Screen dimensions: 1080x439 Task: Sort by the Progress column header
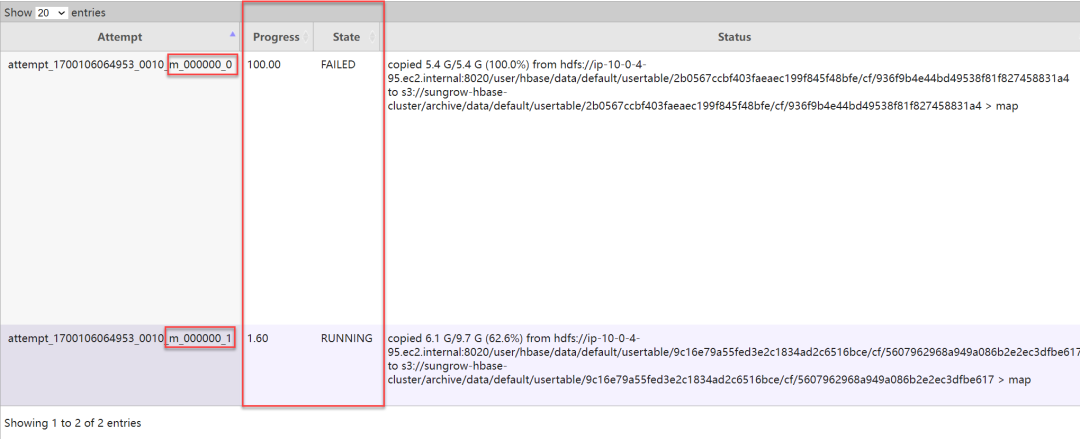(276, 37)
